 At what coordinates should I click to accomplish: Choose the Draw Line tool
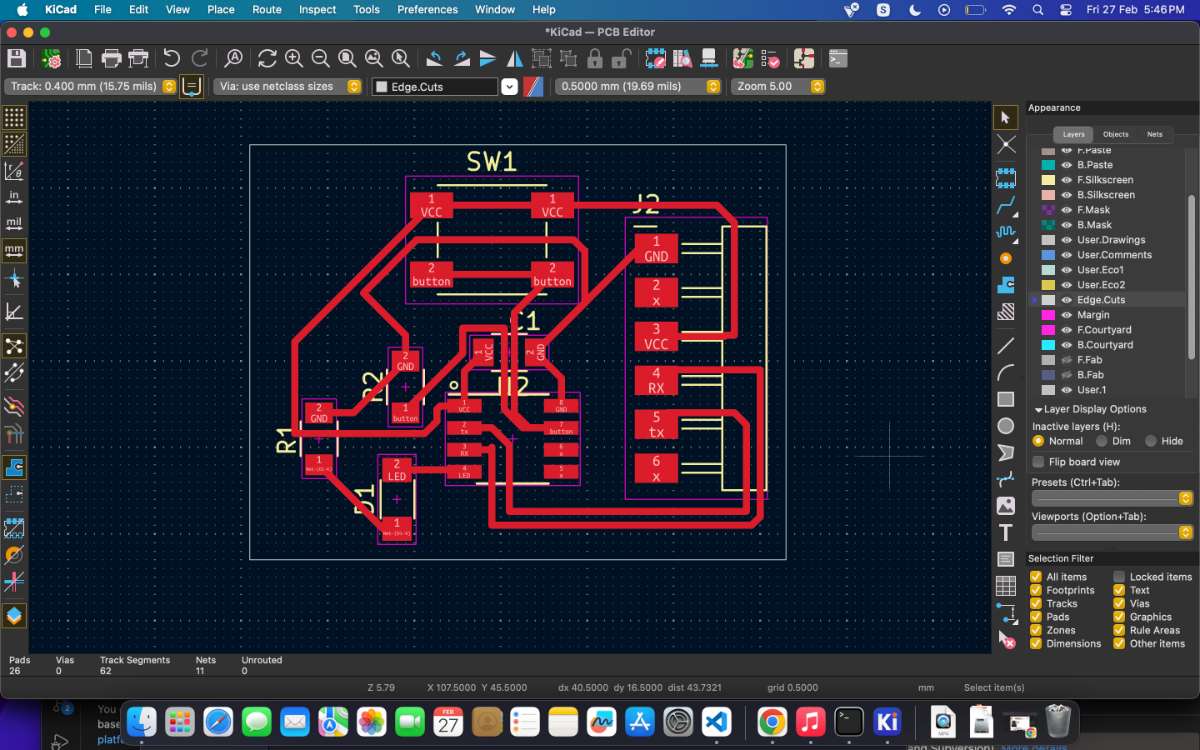[x=1006, y=346]
